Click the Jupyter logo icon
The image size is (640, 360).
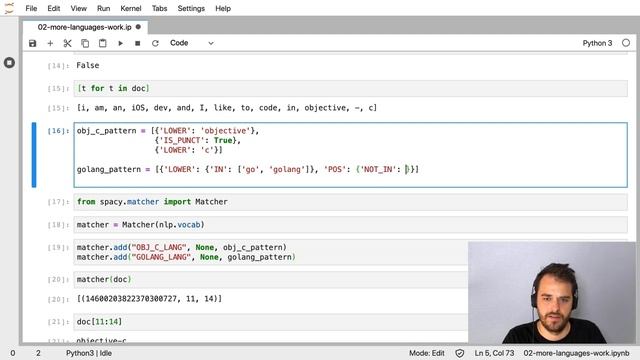pos(9,8)
